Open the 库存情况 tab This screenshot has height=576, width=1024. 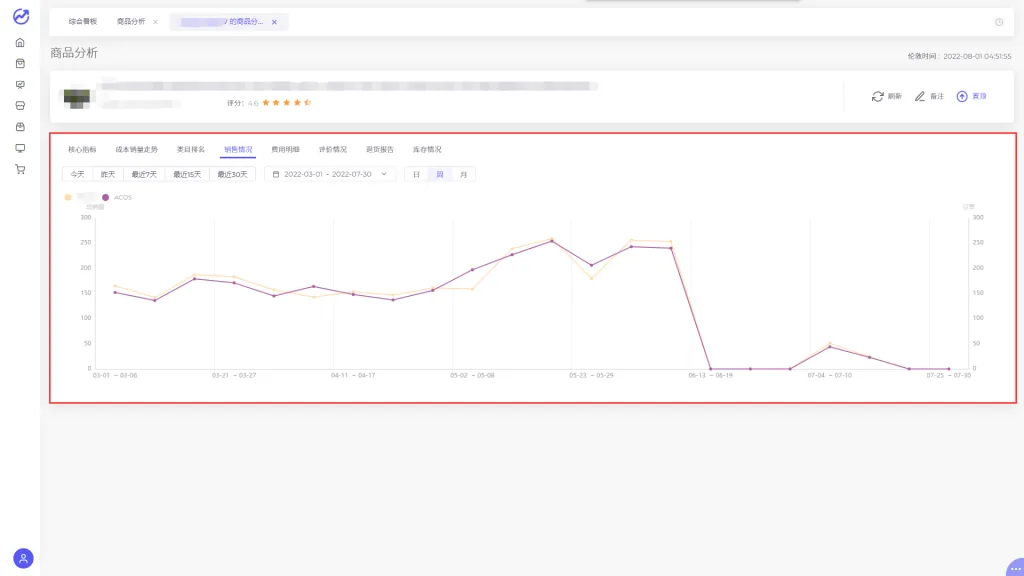427,150
